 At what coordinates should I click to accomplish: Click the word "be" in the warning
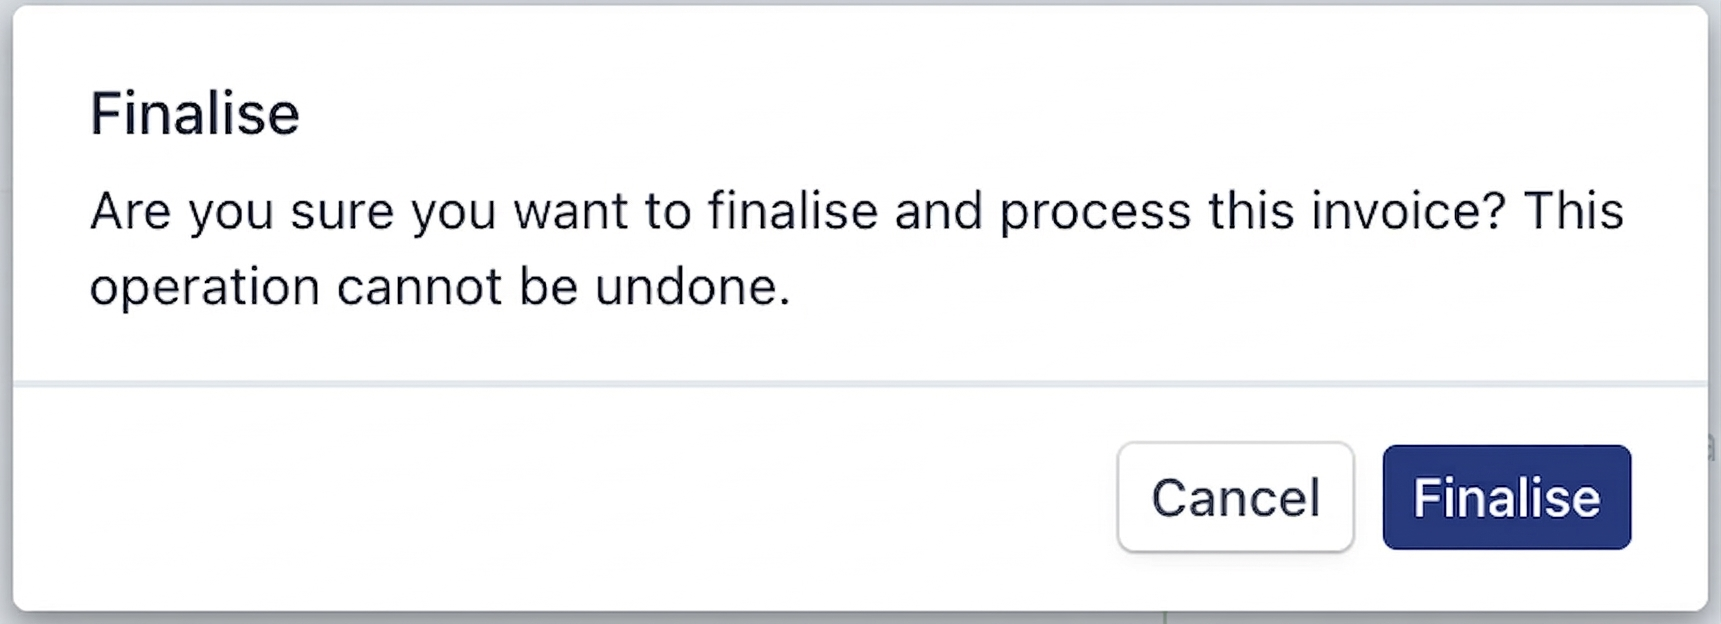coord(548,288)
